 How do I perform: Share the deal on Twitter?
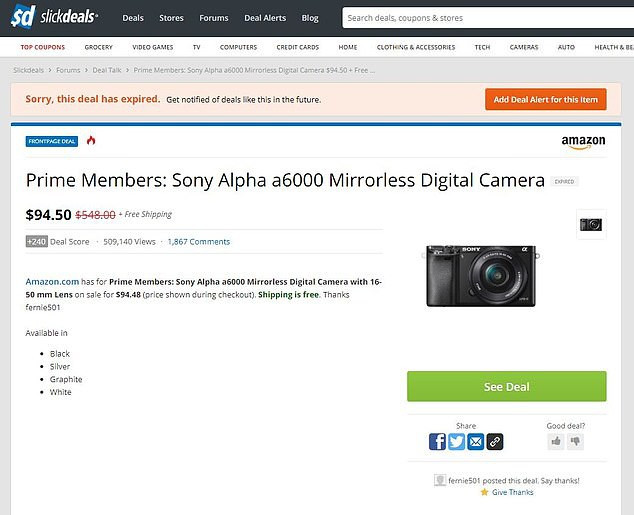pyautogui.click(x=456, y=441)
